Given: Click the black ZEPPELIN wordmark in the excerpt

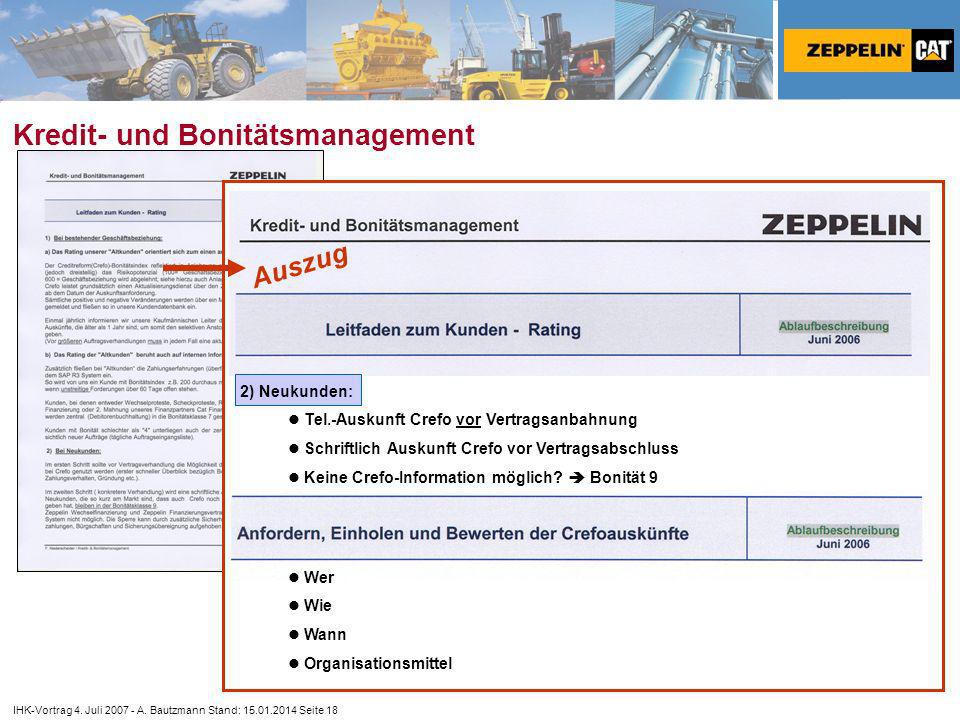Looking at the screenshot, I should (841, 225).
